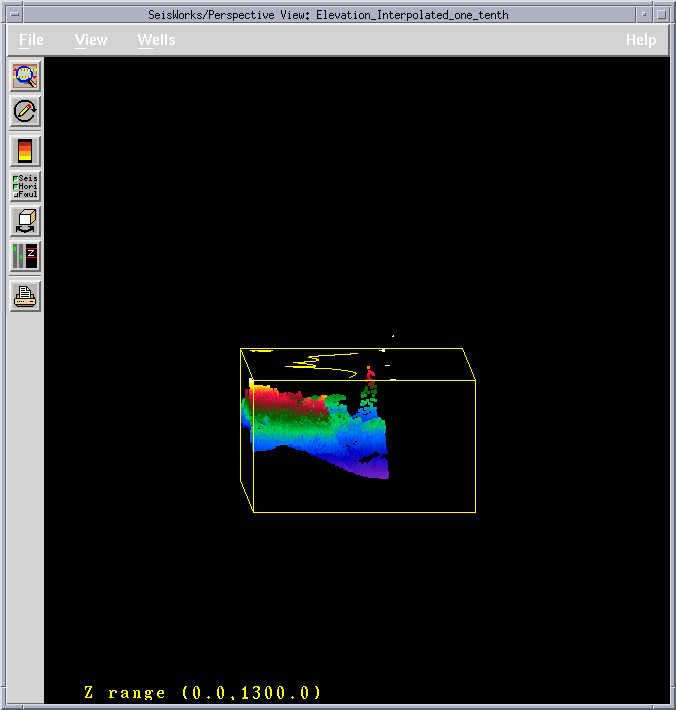Click the 3D cube rotation icon

25,221
